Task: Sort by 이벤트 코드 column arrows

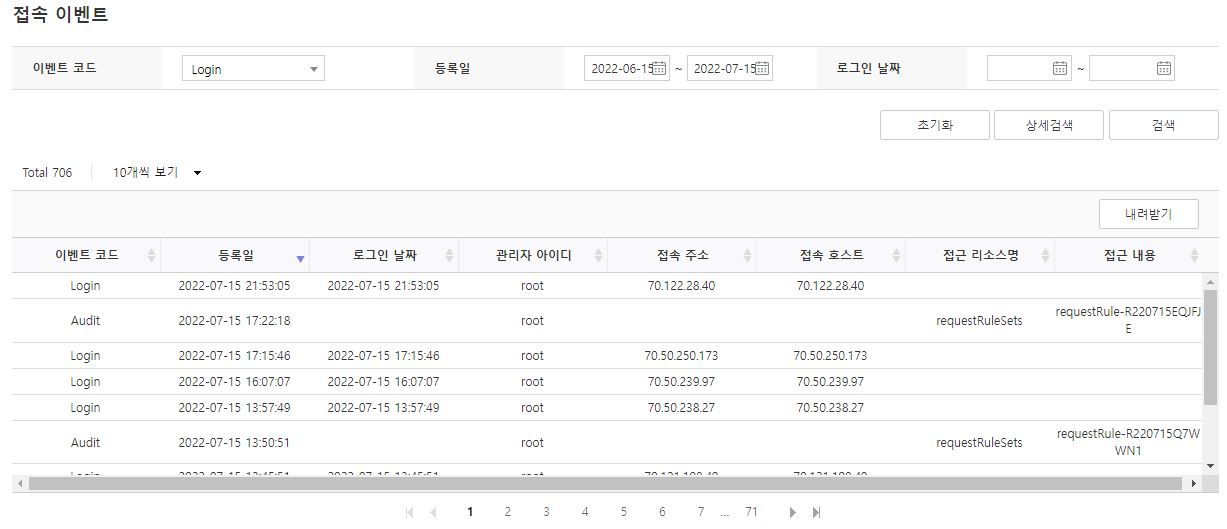Action: point(151,256)
